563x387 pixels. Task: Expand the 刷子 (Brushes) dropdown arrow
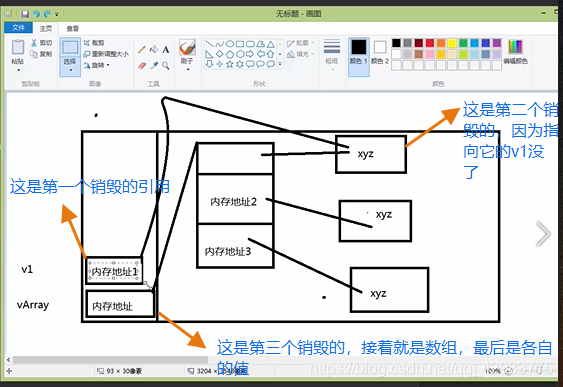point(187,70)
